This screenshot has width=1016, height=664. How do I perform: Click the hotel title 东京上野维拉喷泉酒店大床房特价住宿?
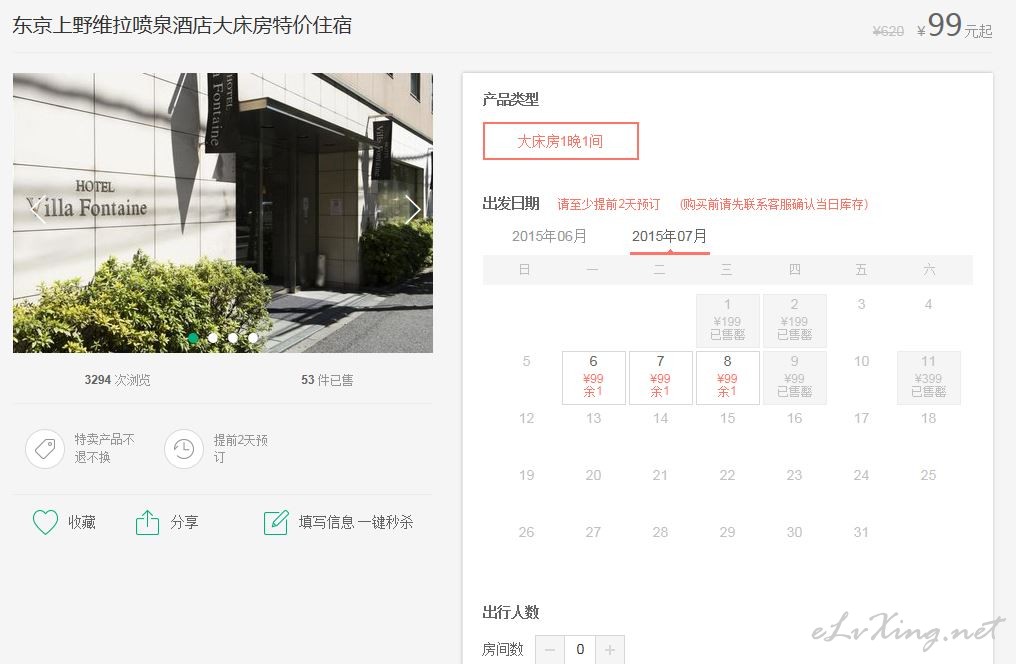182,25
